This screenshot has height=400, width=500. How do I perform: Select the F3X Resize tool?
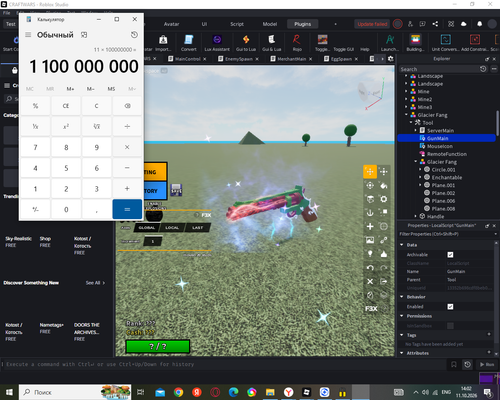point(384,172)
